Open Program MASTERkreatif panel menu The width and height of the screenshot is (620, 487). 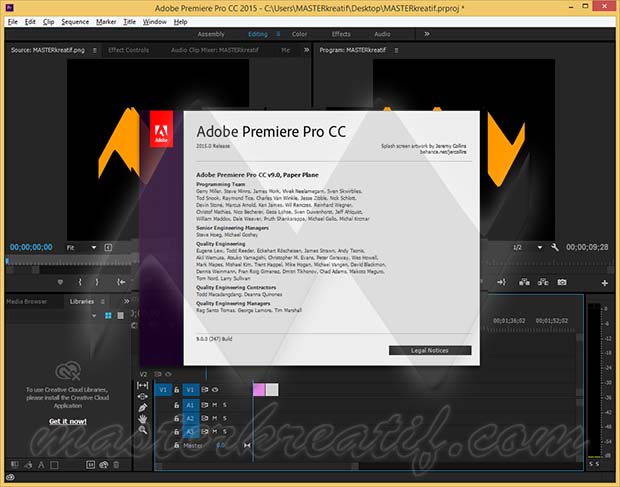(x=396, y=50)
